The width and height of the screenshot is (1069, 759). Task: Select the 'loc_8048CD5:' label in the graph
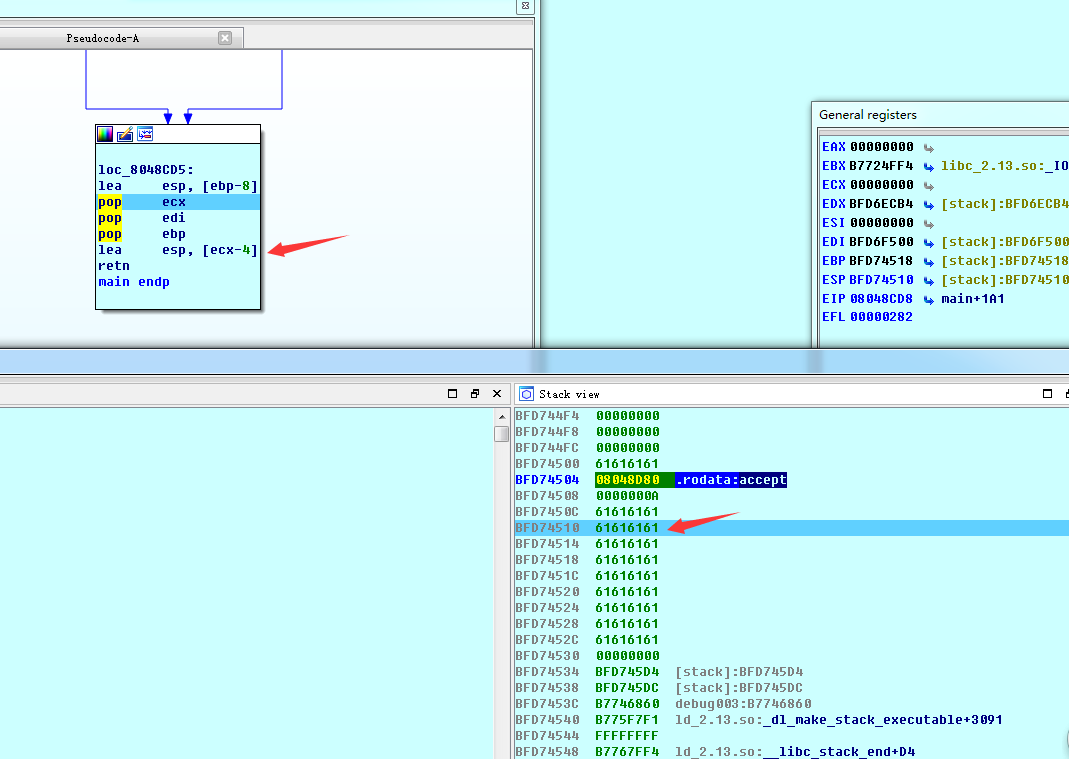tap(146, 170)
